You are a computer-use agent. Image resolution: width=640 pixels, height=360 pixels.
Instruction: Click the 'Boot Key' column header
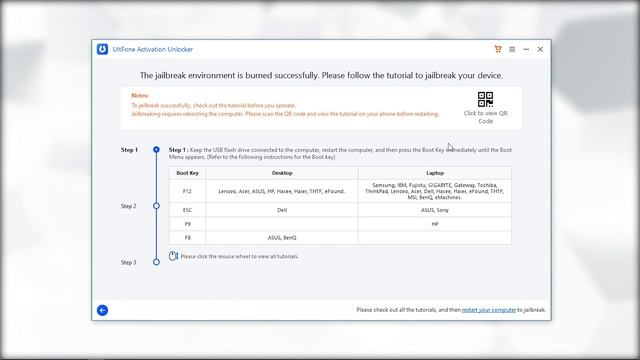[187, 173]
